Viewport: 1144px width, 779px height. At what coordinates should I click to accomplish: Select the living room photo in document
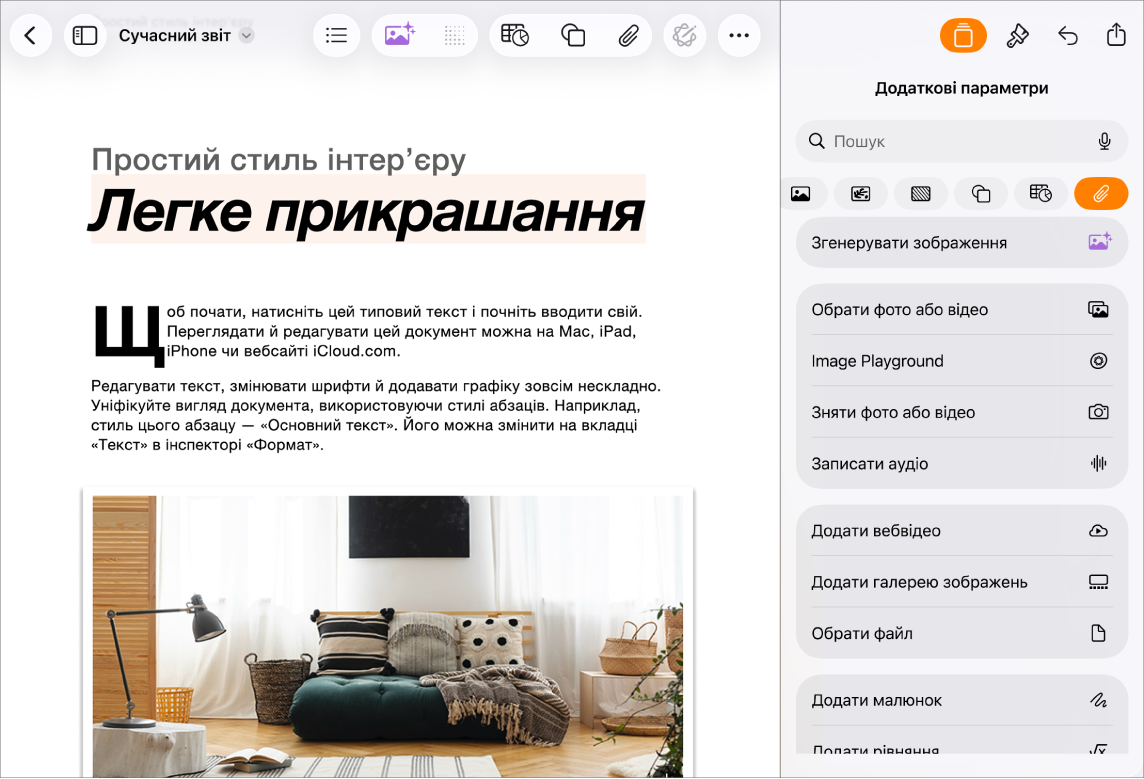click(x=387, y=636)
